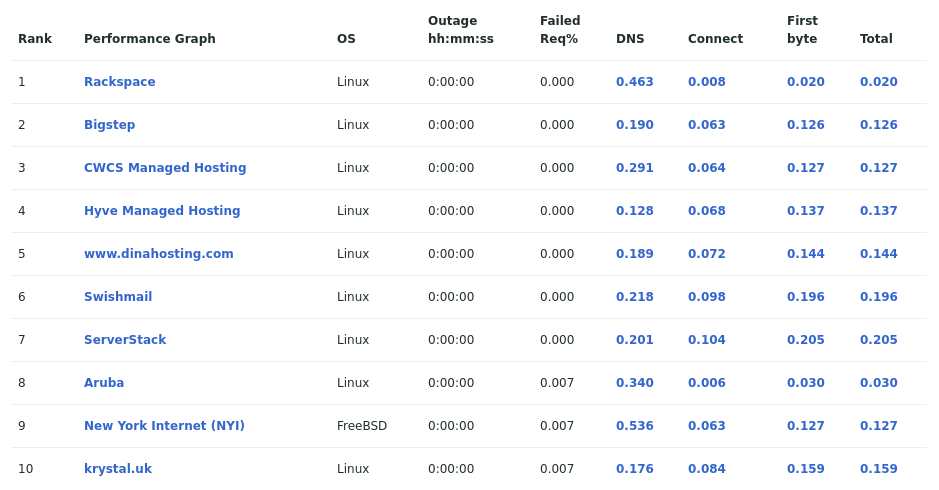Select the OS column header

pos(346,39)
